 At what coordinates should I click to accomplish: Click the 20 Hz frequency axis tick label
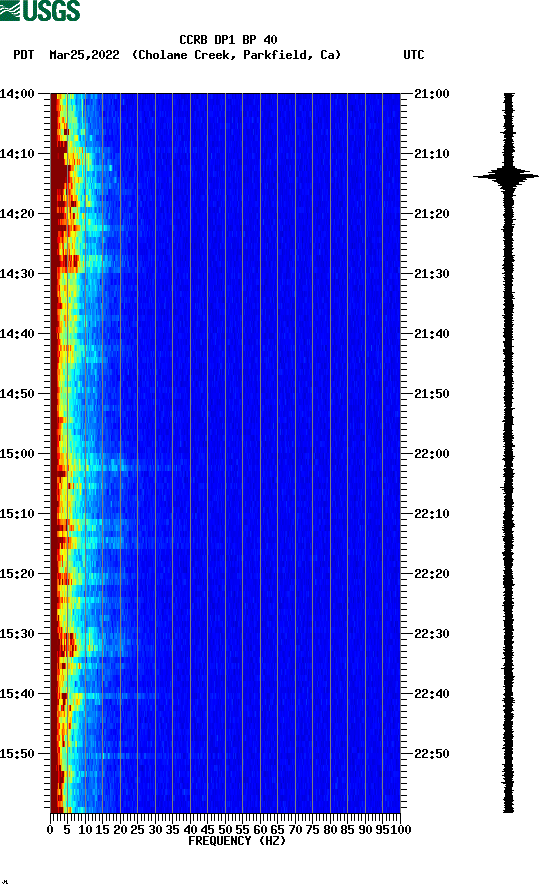tap(120, 830)
